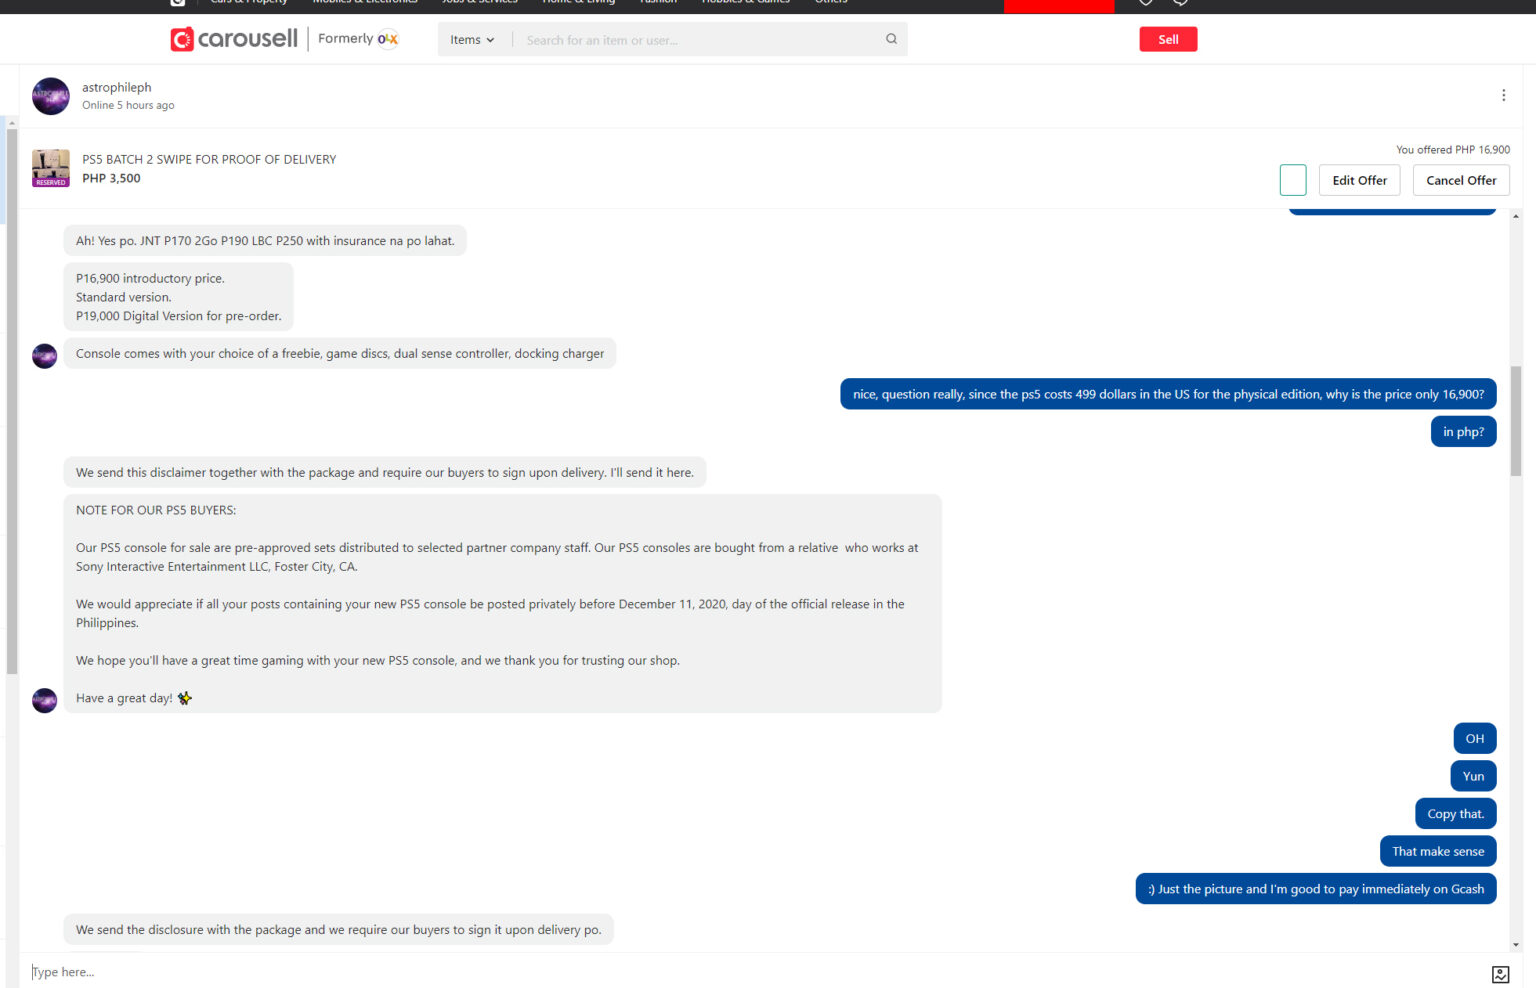
Task: Select the 'P16,900 introductory price' message
Action: (x=179, y=297)
